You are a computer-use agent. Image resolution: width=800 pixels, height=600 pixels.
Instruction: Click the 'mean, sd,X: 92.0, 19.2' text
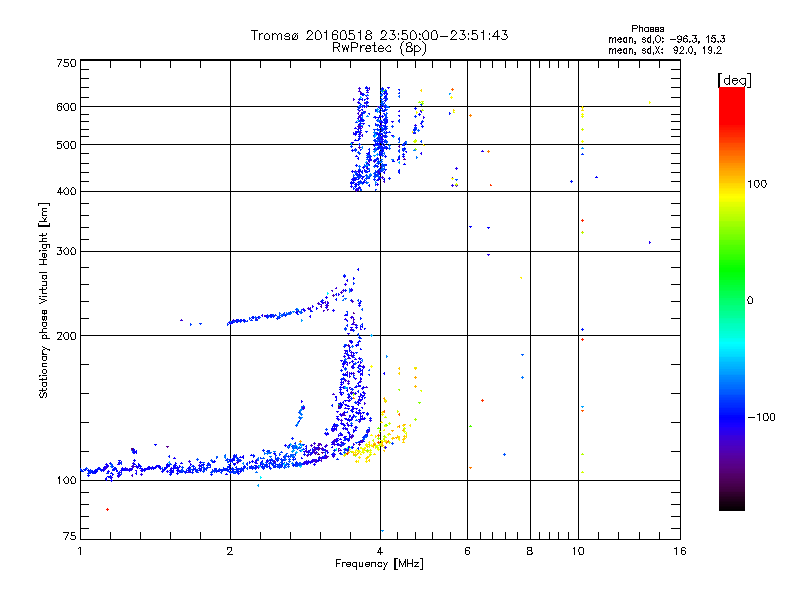[665, 51]
